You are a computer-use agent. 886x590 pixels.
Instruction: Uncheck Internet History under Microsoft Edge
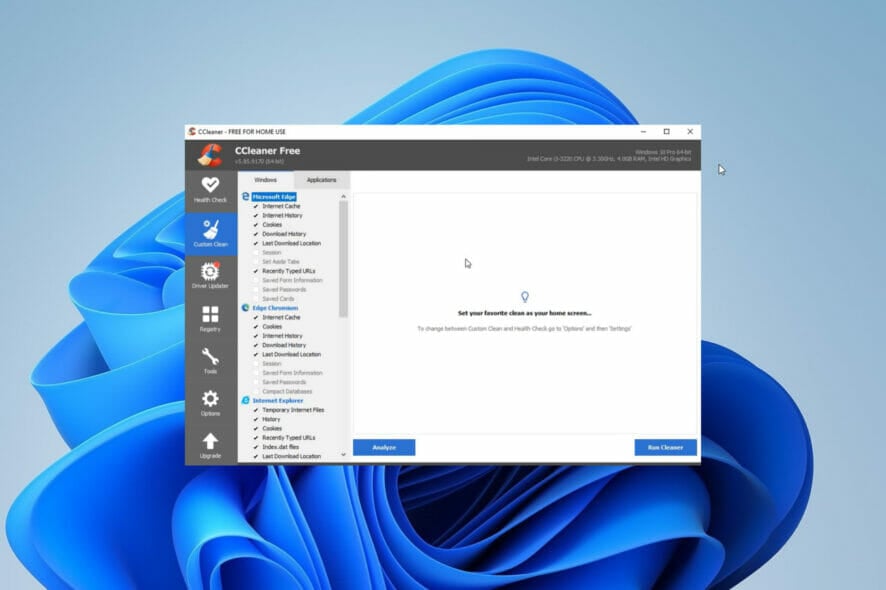pos(256,215)
